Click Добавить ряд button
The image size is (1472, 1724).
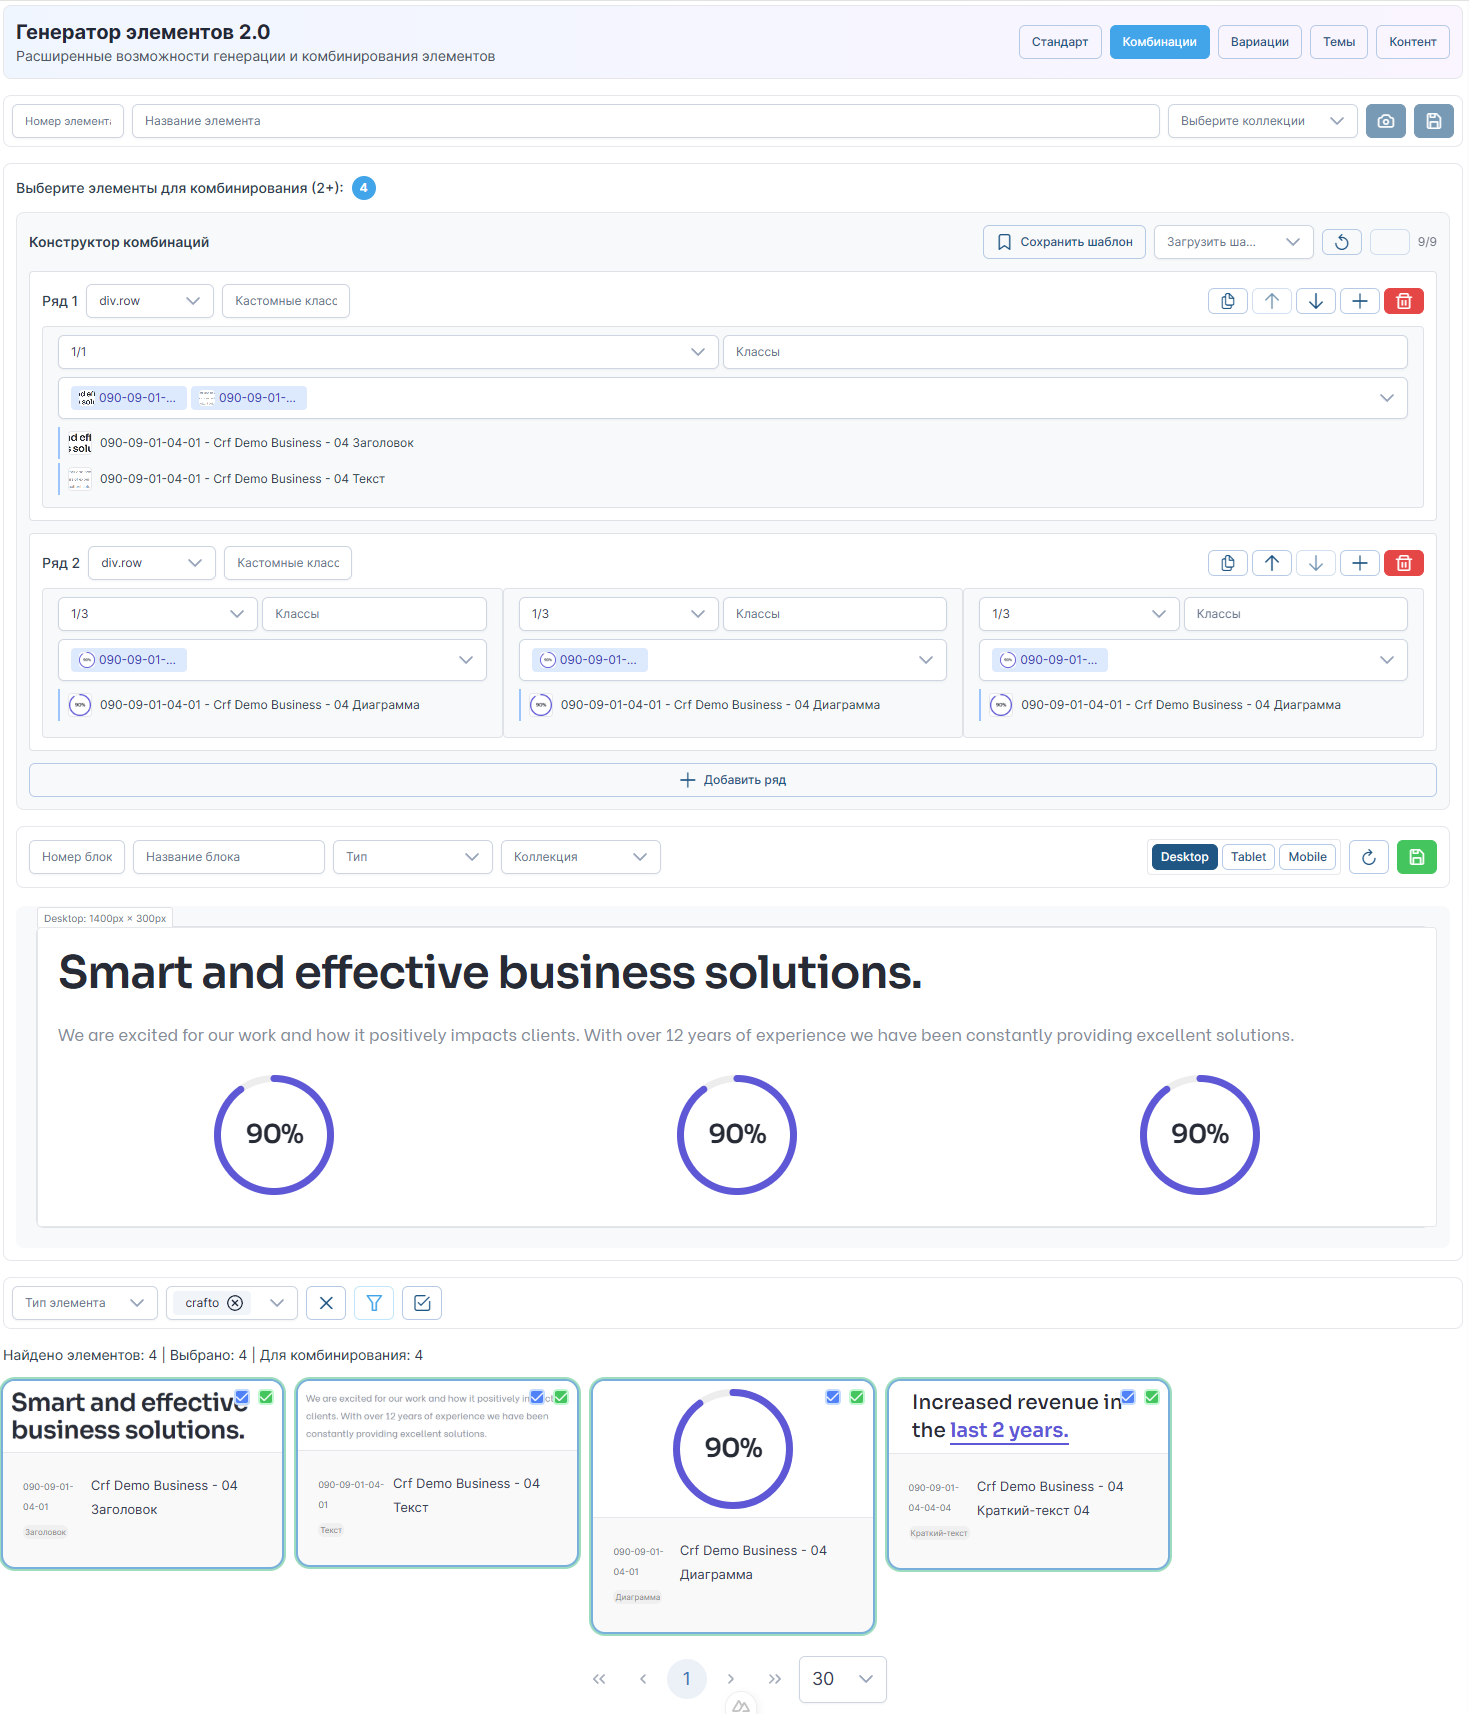click(733, 780)
